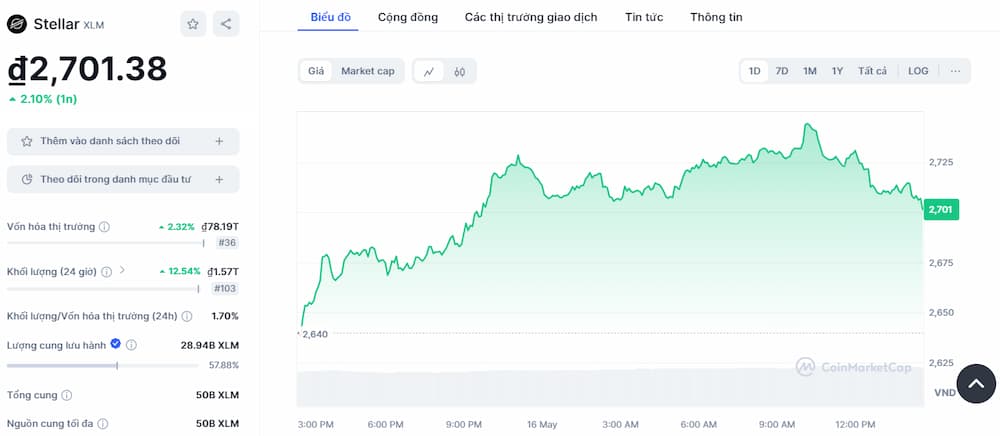Switch to candlestick chart icon
This screenshot has height=436, width=1000.
point(460,71)
